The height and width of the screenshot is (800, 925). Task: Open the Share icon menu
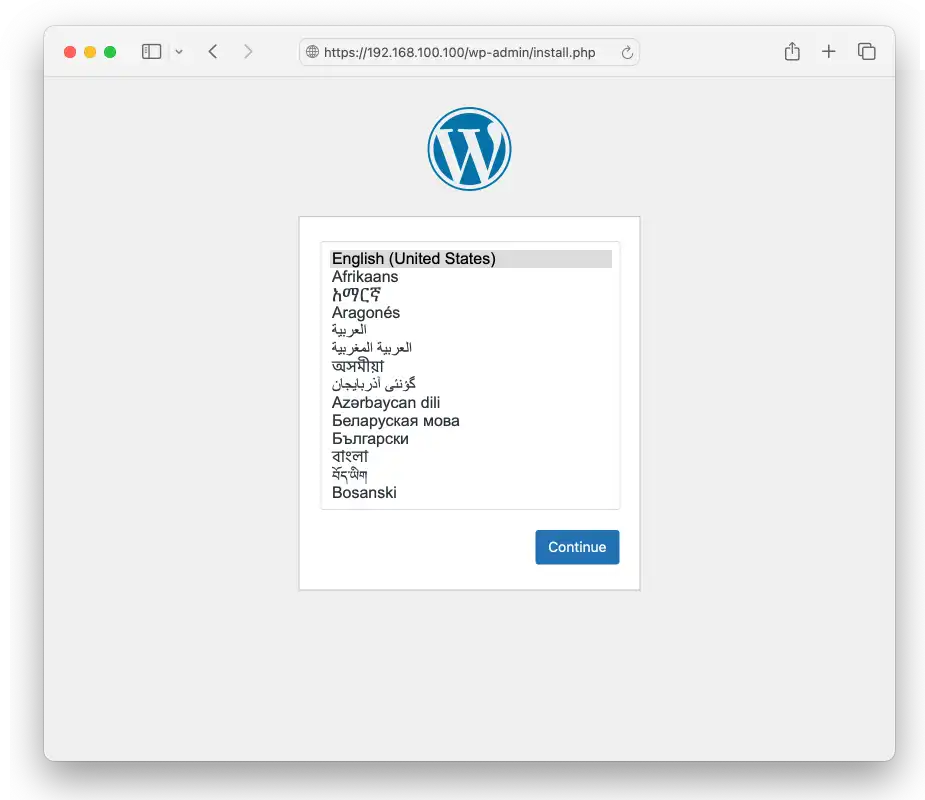click(x=792, y=51)
